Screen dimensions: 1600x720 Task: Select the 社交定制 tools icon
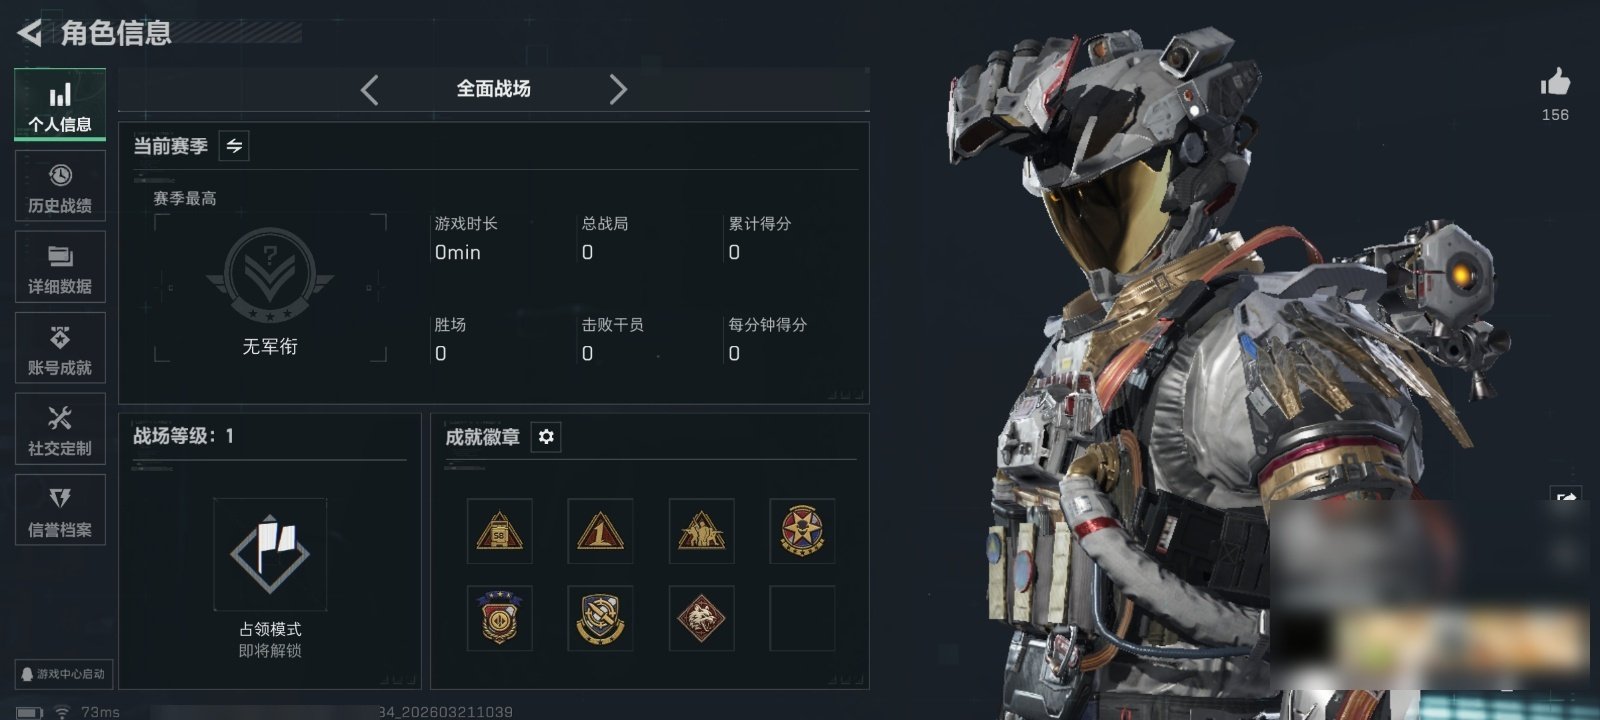pyautogui.click(x=60, y=429)
